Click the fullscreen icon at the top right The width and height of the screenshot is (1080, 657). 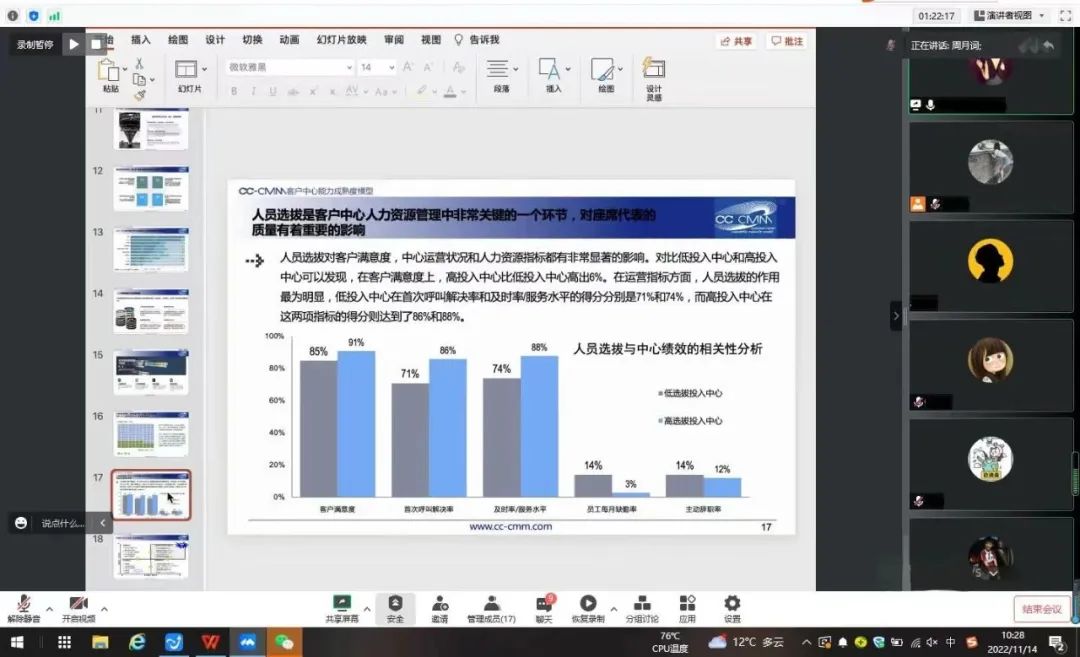point(1065,15)
